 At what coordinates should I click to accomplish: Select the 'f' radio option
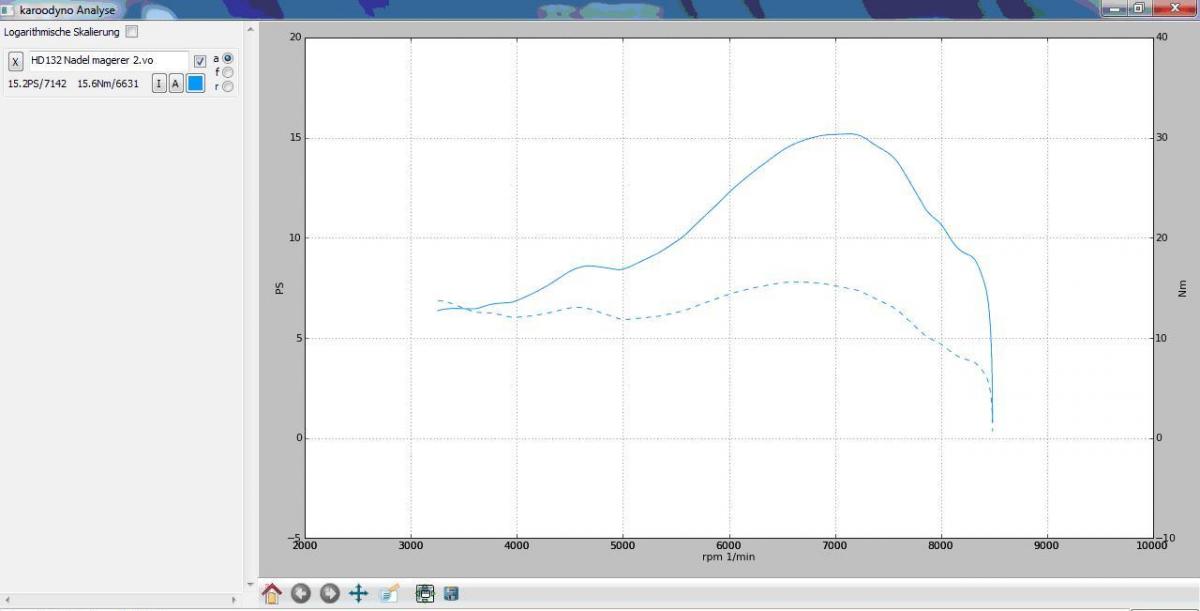(228, 72)
